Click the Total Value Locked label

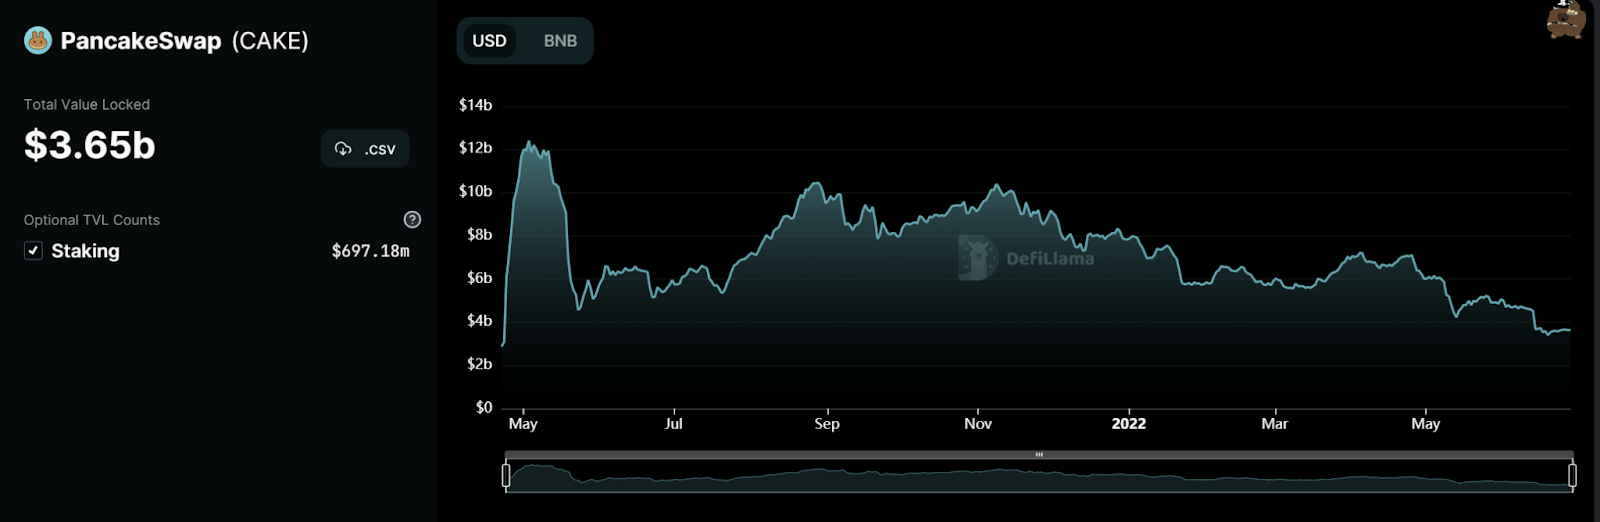[x=87, y=105]
